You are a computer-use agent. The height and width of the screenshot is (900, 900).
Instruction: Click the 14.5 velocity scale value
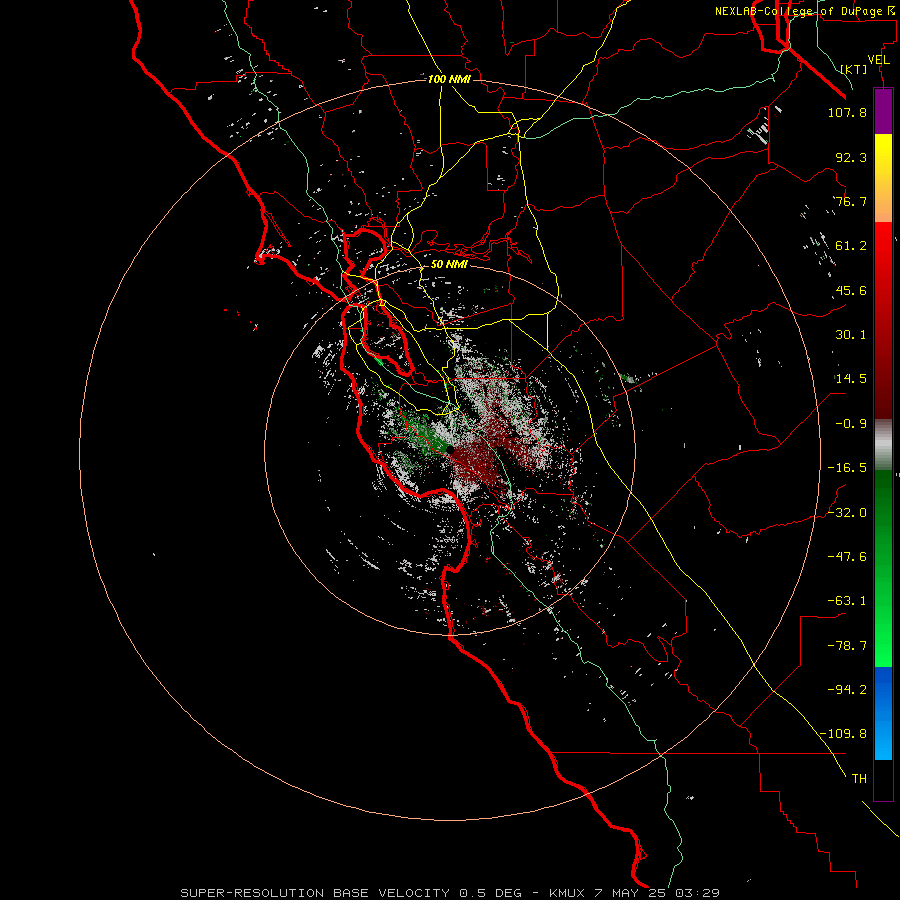[851, 379]
